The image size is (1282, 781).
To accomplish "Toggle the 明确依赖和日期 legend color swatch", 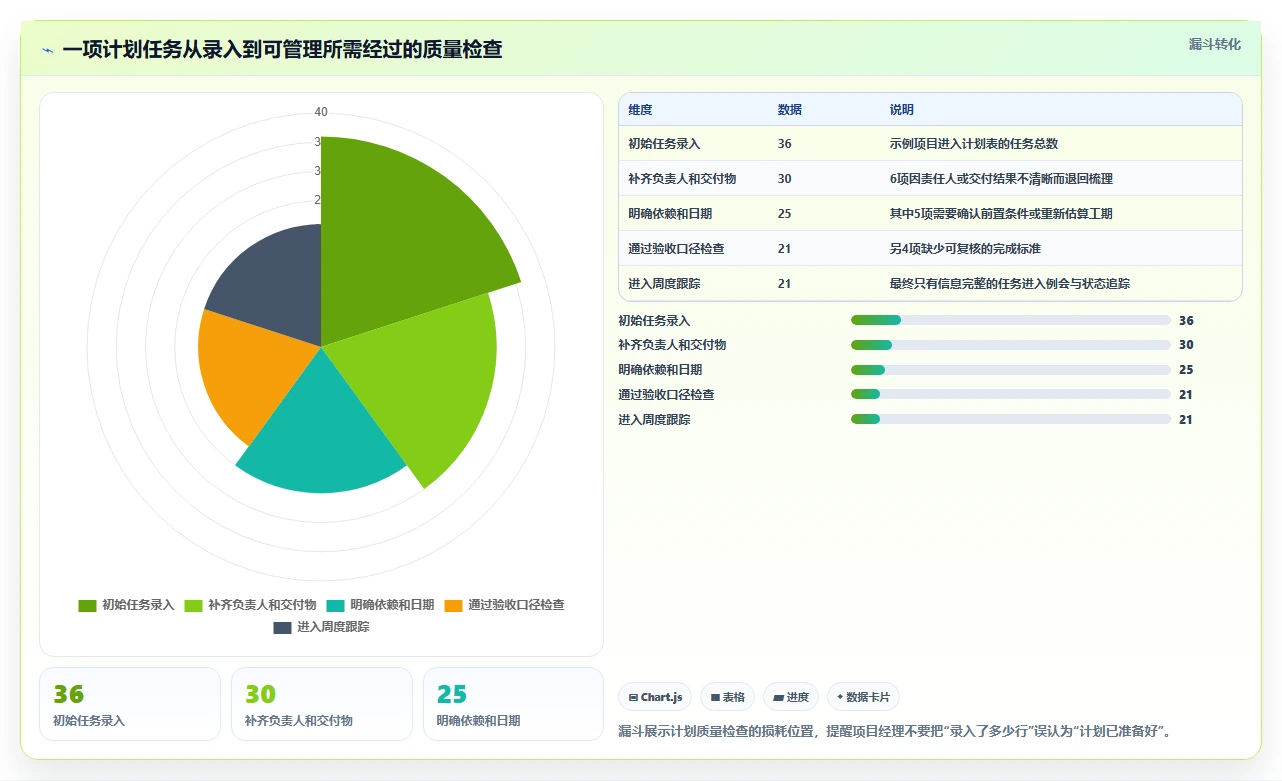I will point(336,605).
